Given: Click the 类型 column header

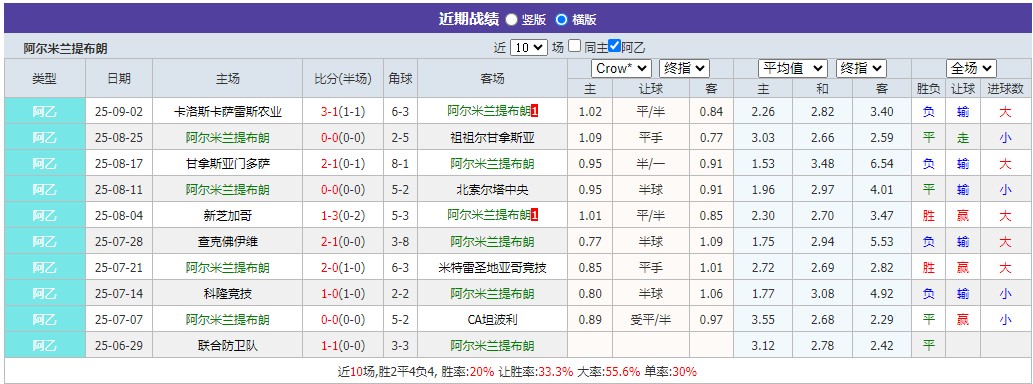Looking at the screenshot, I should (x=45, y=78).
